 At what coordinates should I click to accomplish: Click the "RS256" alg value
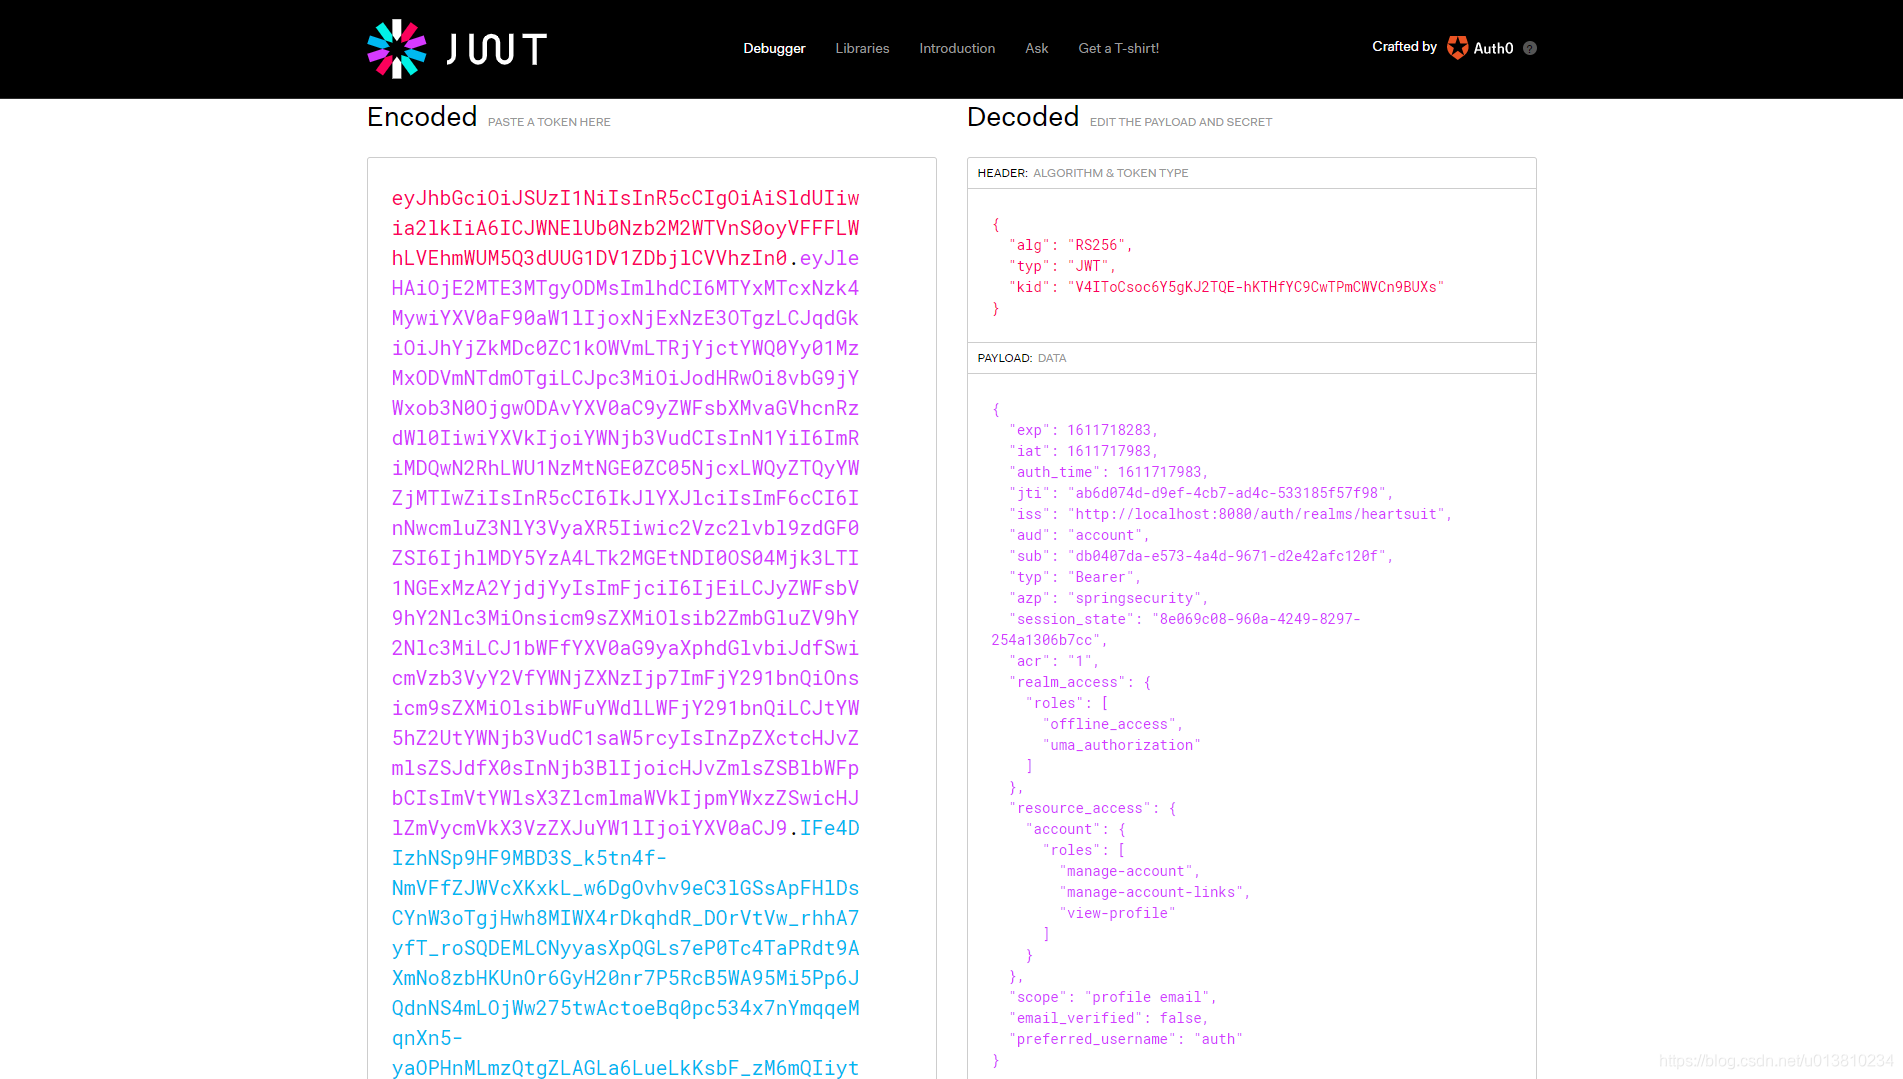click(x=1097, y=245)
